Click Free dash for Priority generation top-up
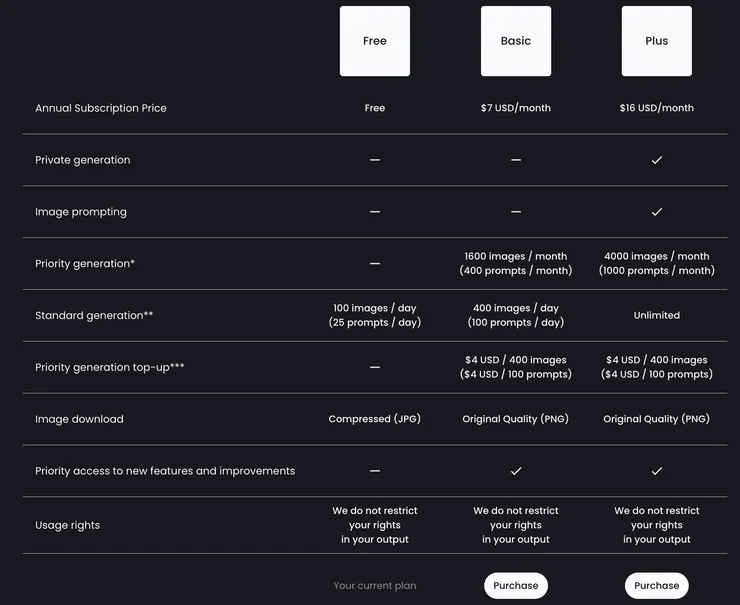 pos(375,367)
